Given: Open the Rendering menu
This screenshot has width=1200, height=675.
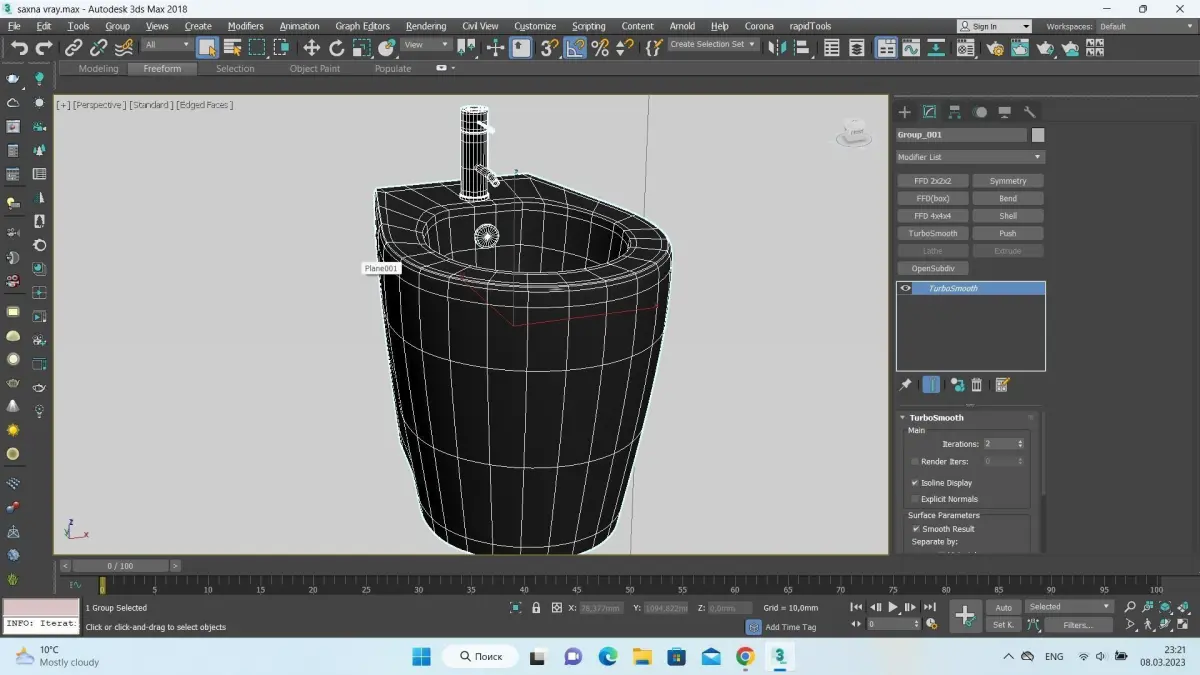Looking at the screenshot, I should point(426,26).
